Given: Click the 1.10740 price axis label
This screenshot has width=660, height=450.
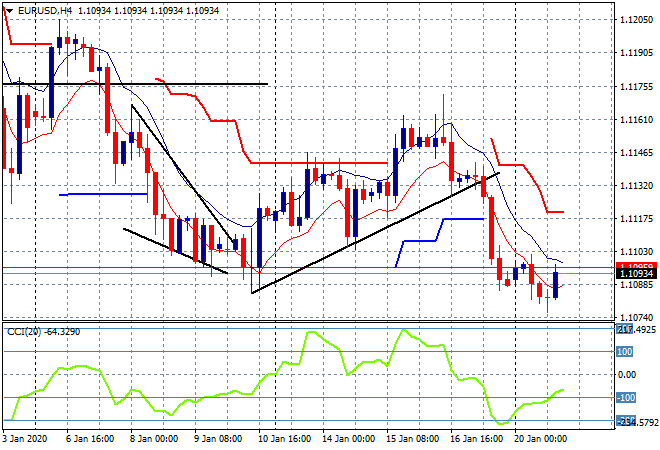Looking at the screenshot, I should tap(636, 318).
